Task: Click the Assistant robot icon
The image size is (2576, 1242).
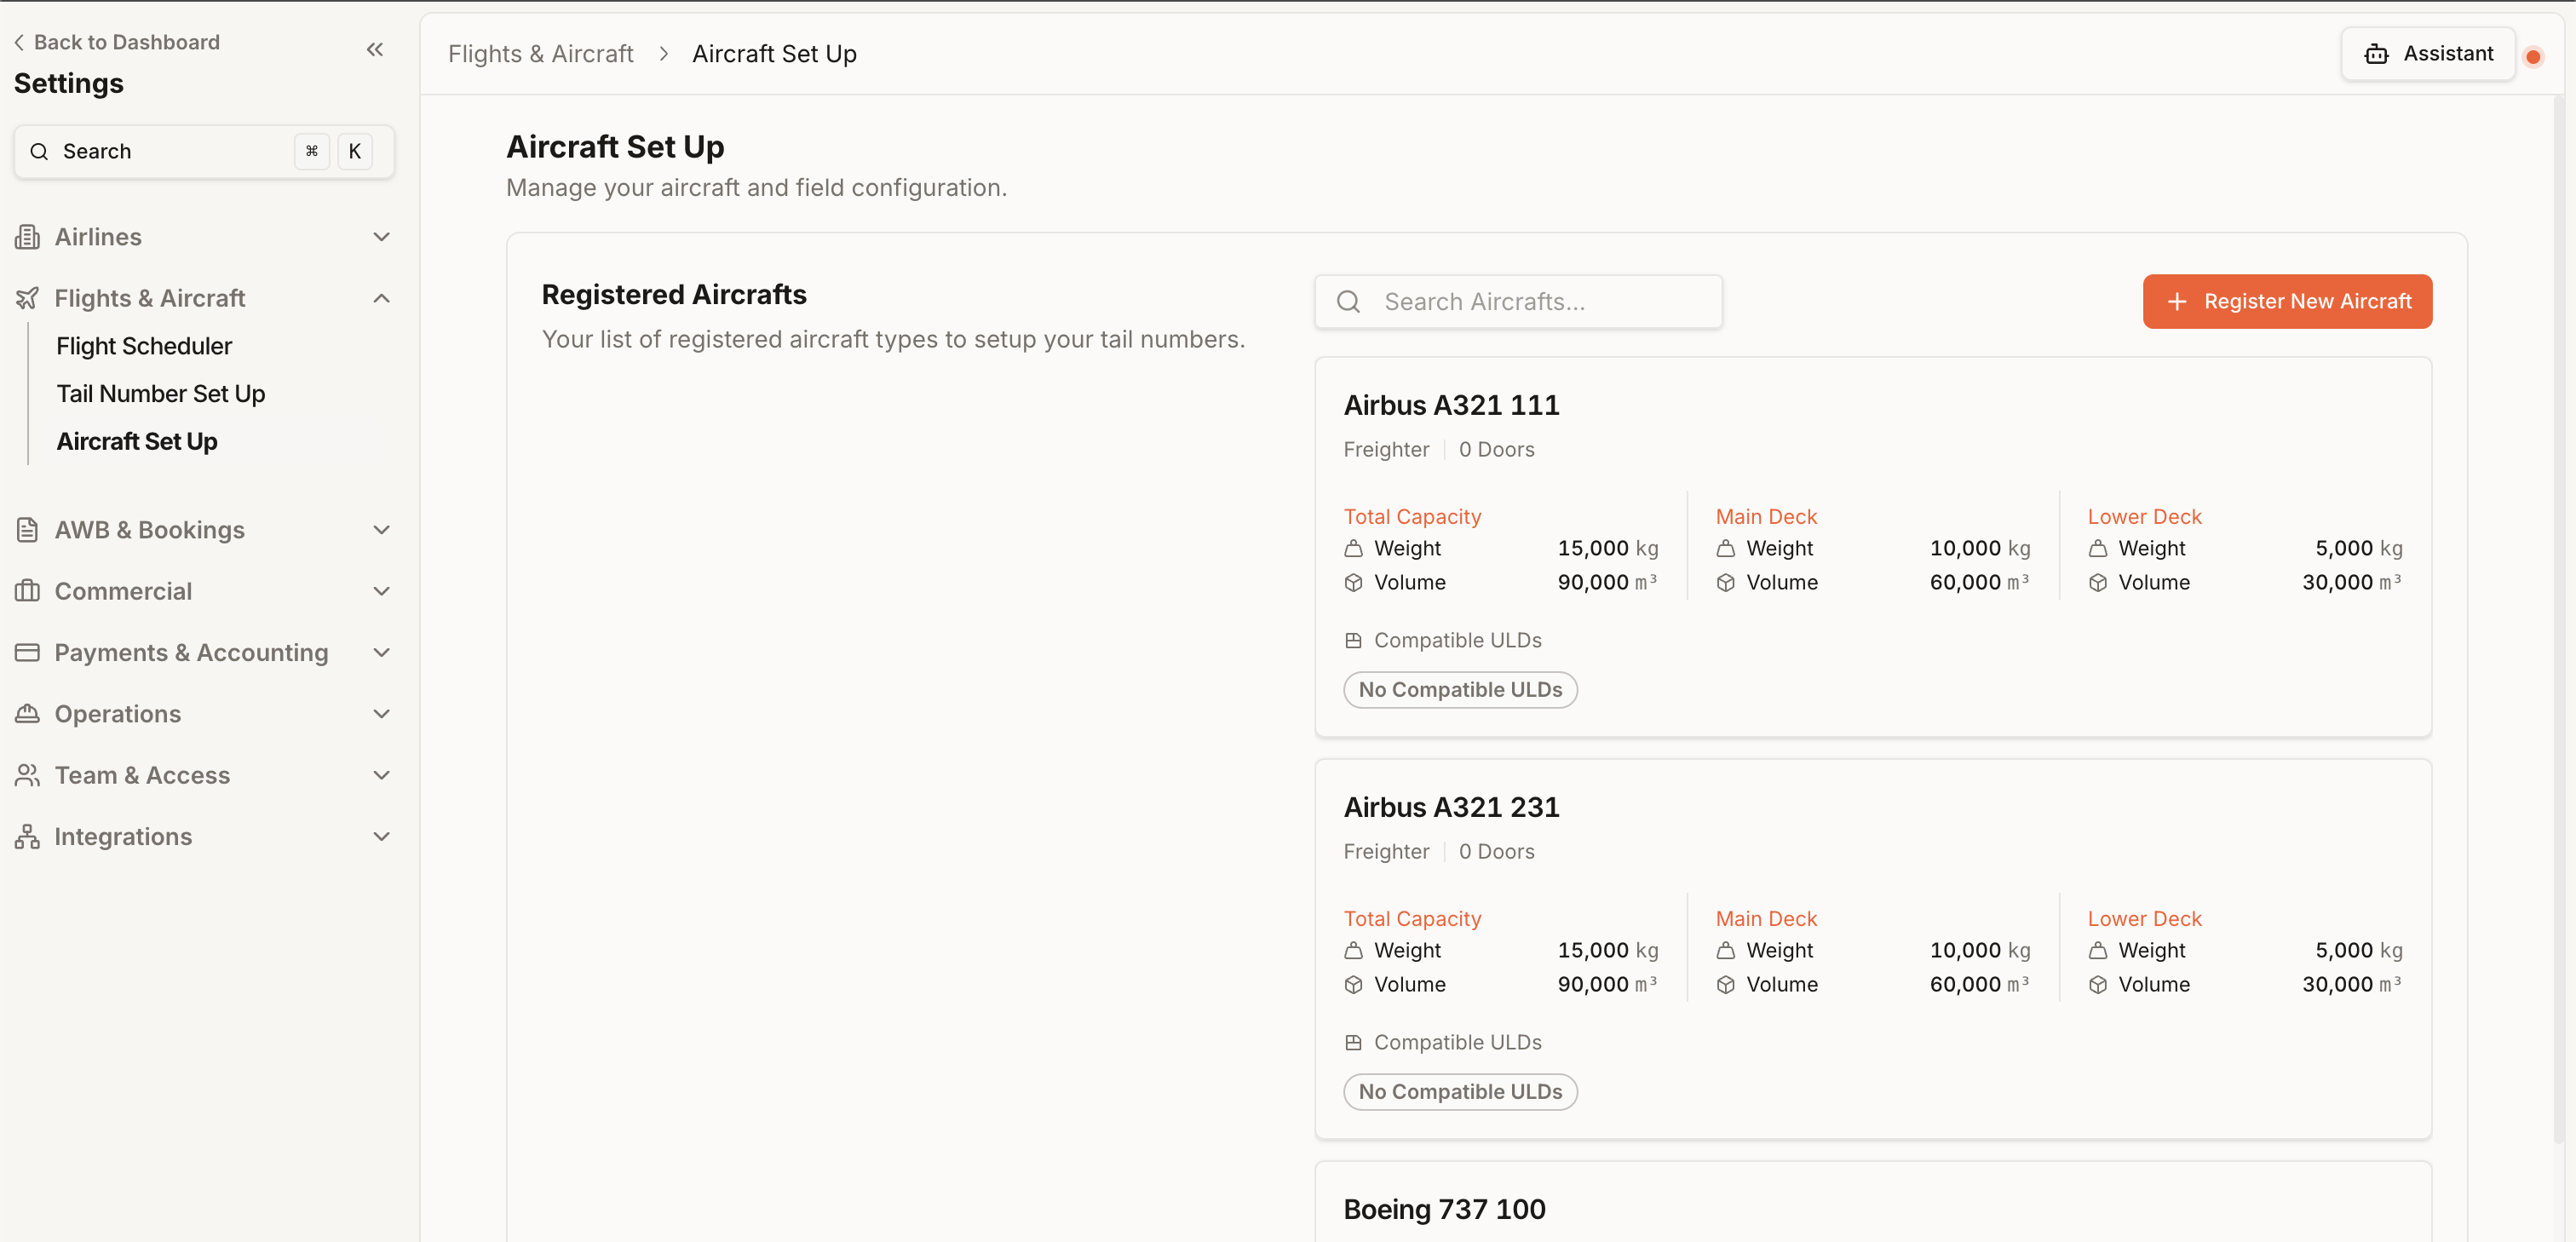Action: tap(2376, 54)
